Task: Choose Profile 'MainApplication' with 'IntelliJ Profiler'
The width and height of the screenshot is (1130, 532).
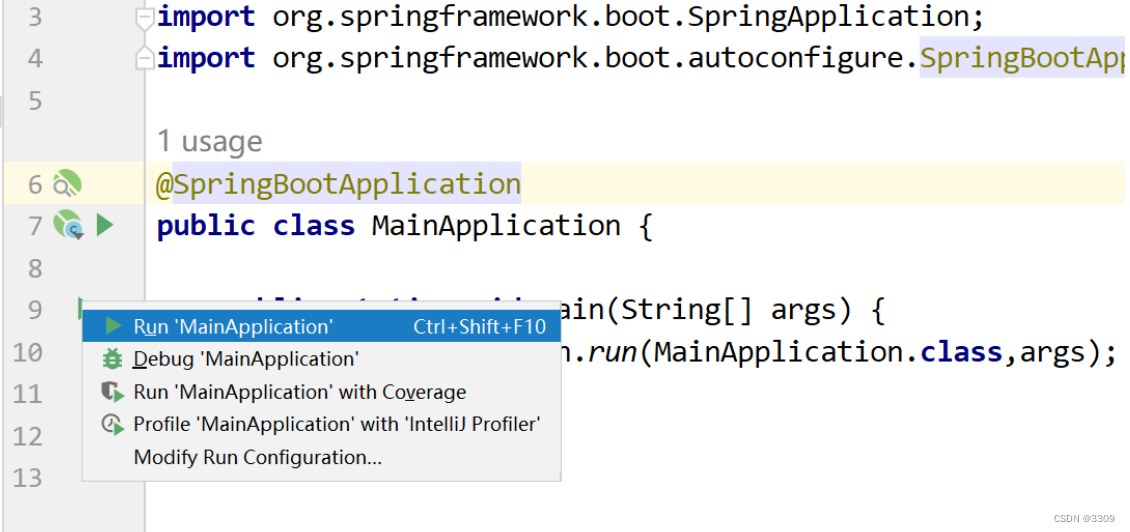Action: (x=321, y=425)
